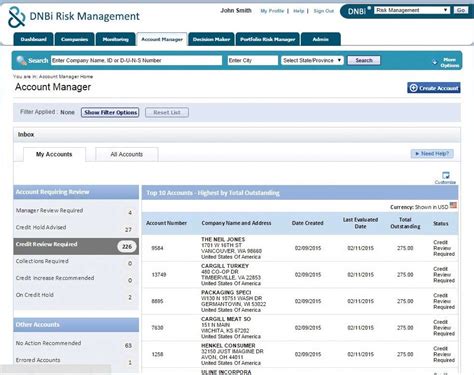This screenshot has width=474, height=375.
Task: Open the Companies tab
Action: coord(74,39)
